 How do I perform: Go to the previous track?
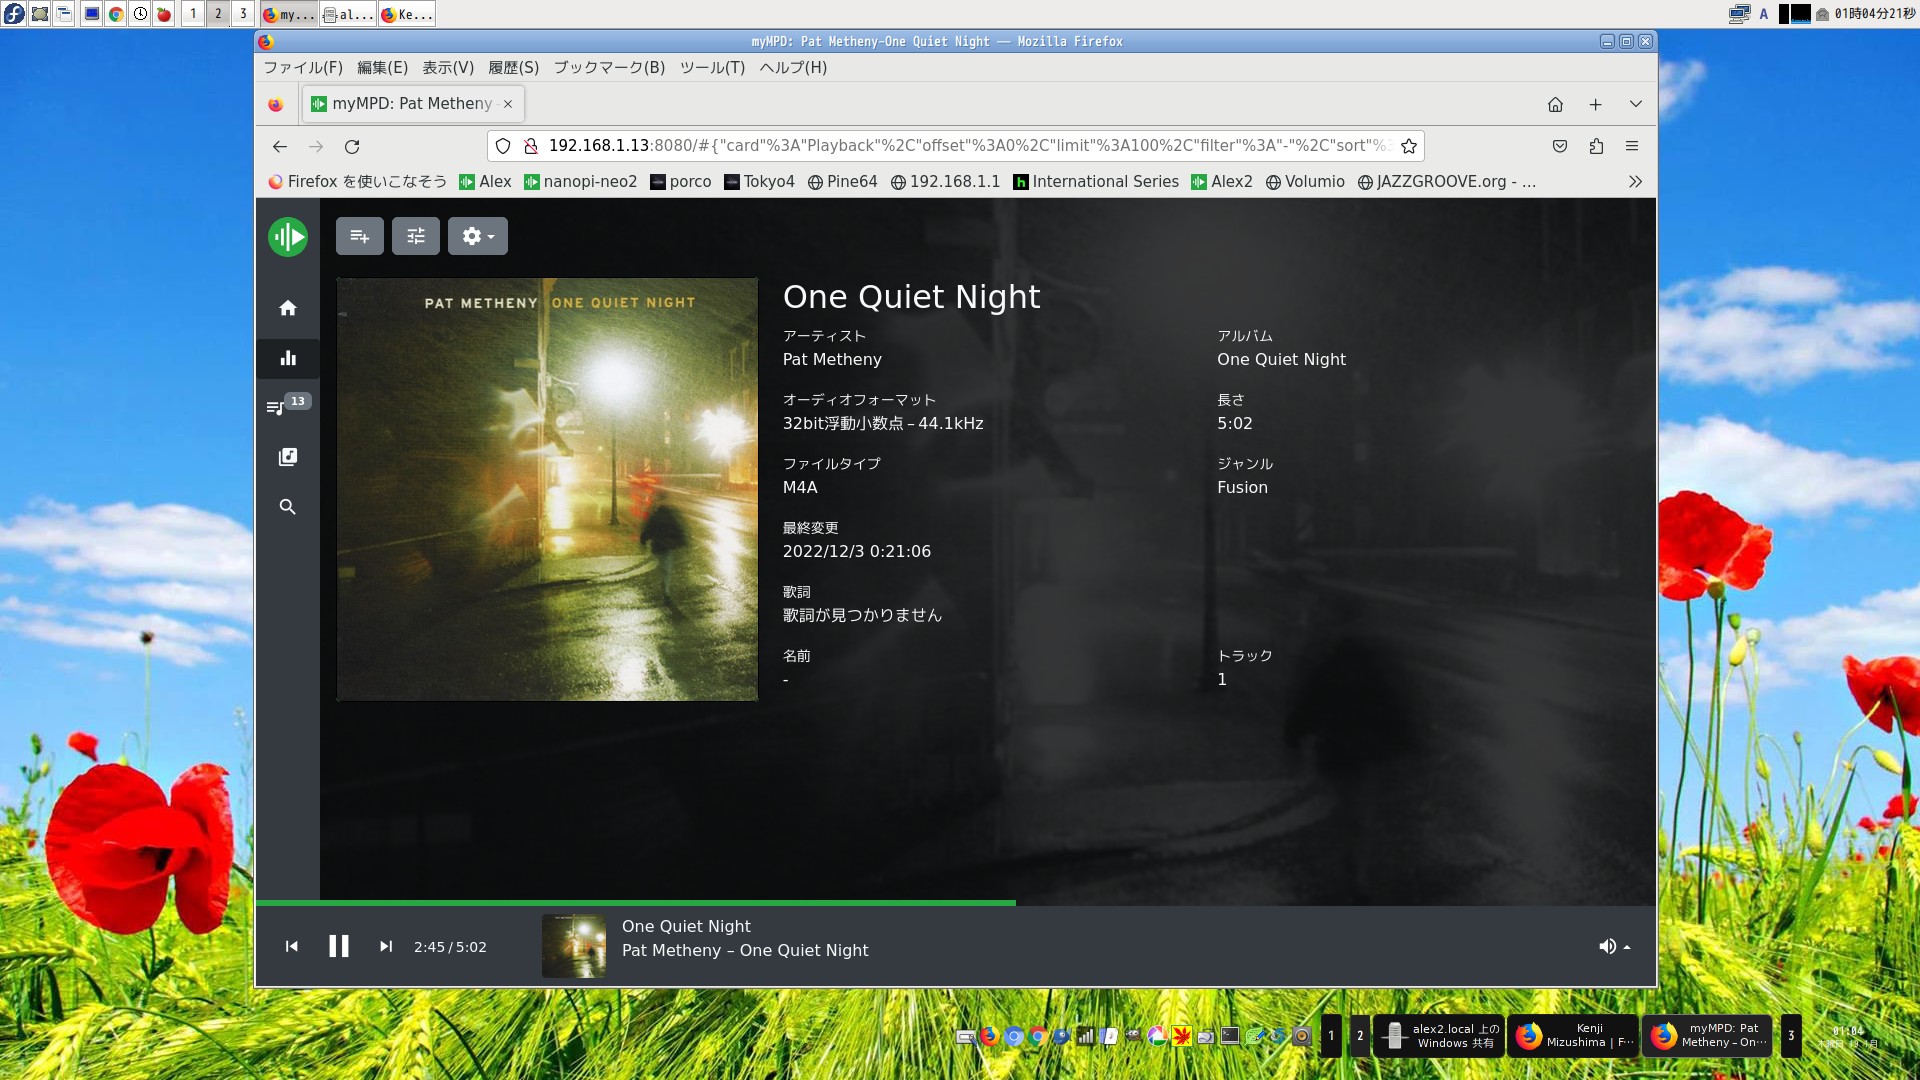click(292, 946)
